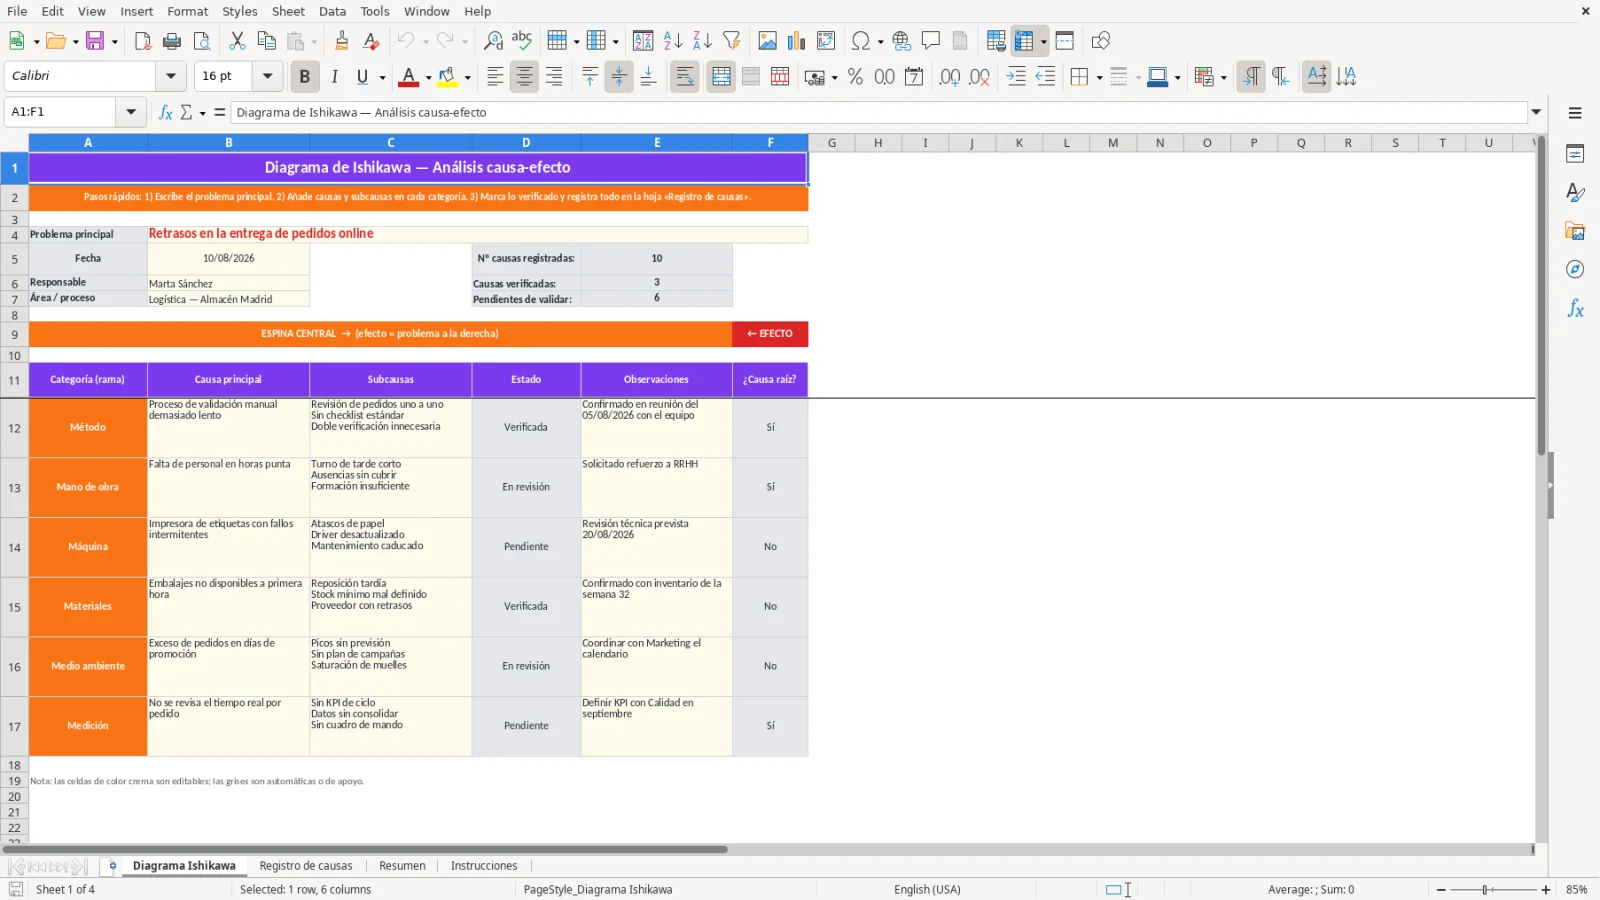Image resolution: width=1600 pixels, height=900 pixels.
Task: Toggle Center Horizontally alignment
Action: point(524,76)
